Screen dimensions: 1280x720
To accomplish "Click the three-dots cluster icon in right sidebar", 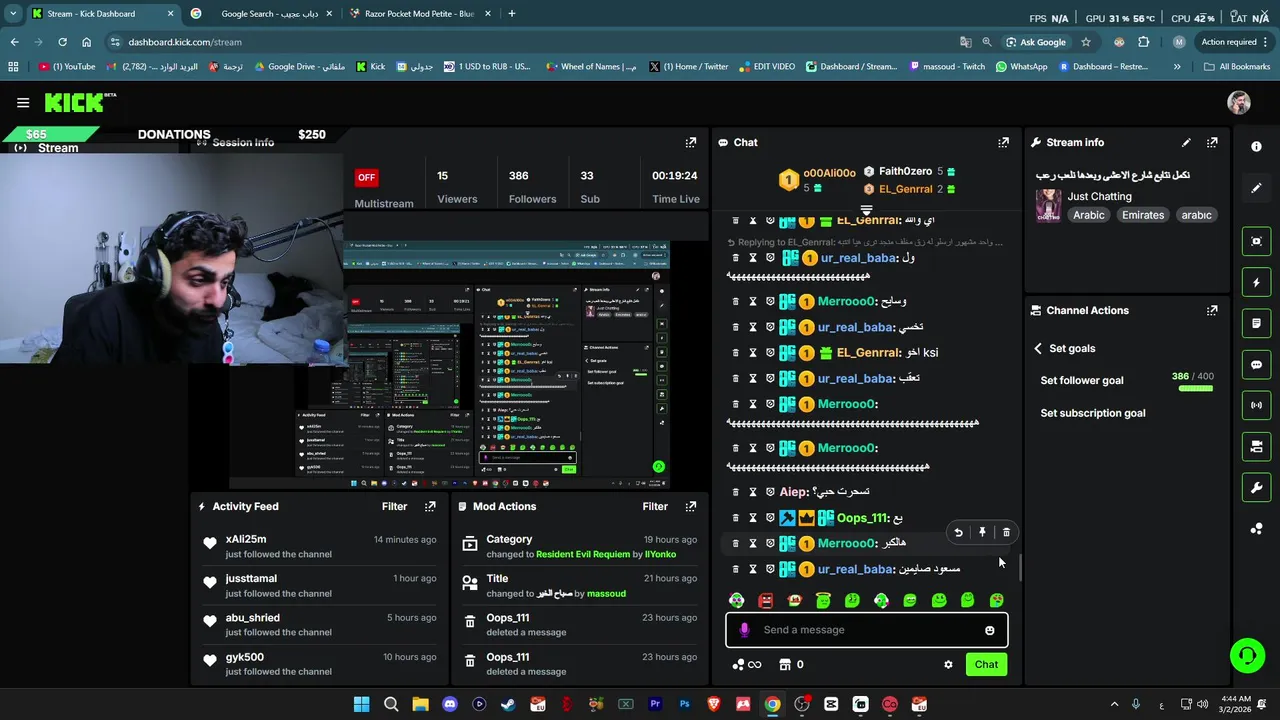I will pyautogui.click(x=1256, y=529).
